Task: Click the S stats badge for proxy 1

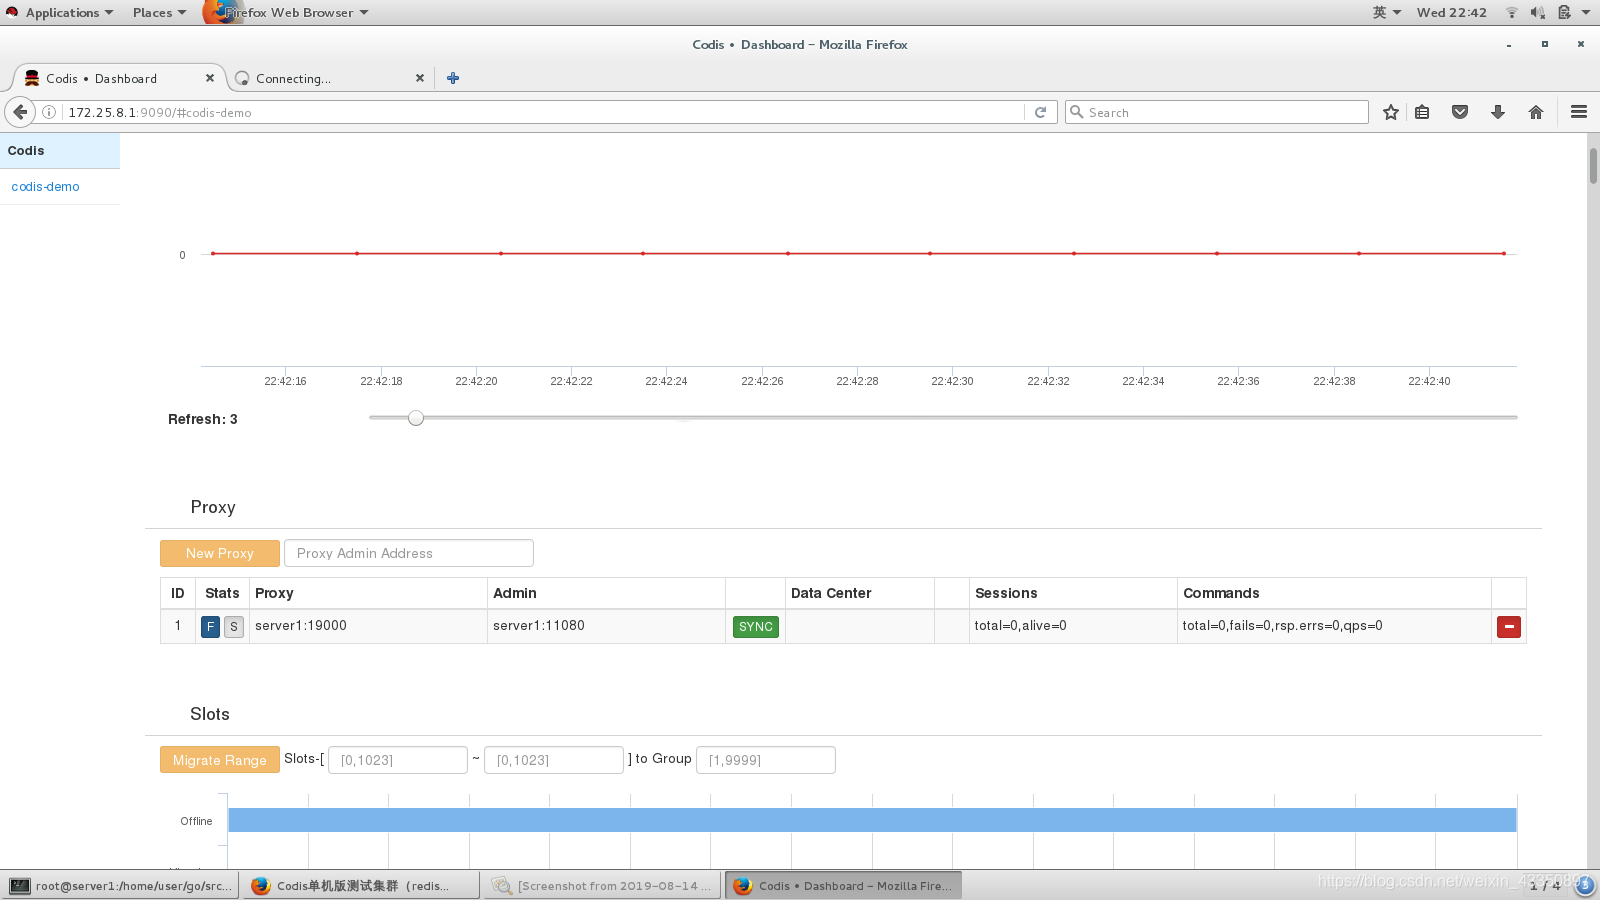Action: point(234,627)
